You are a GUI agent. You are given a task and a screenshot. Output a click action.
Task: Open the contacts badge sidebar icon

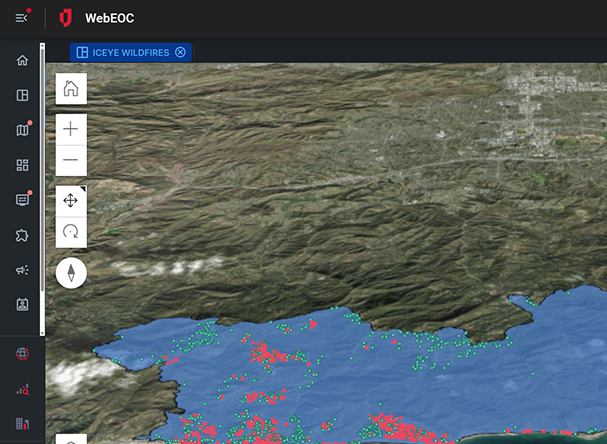click(x=22, y=304)
